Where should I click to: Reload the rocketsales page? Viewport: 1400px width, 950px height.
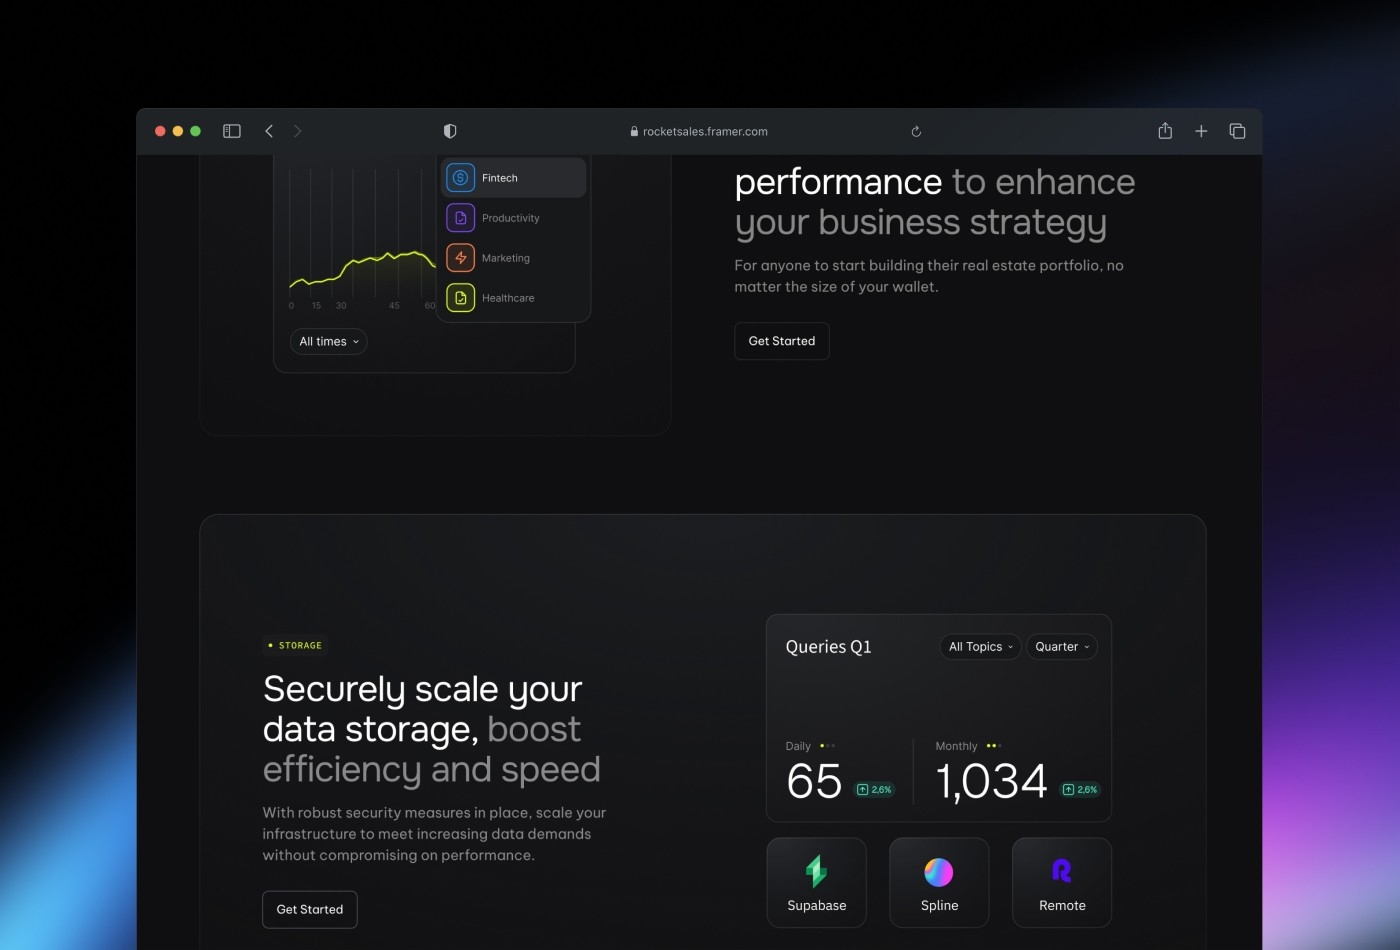tap(916, 131)
